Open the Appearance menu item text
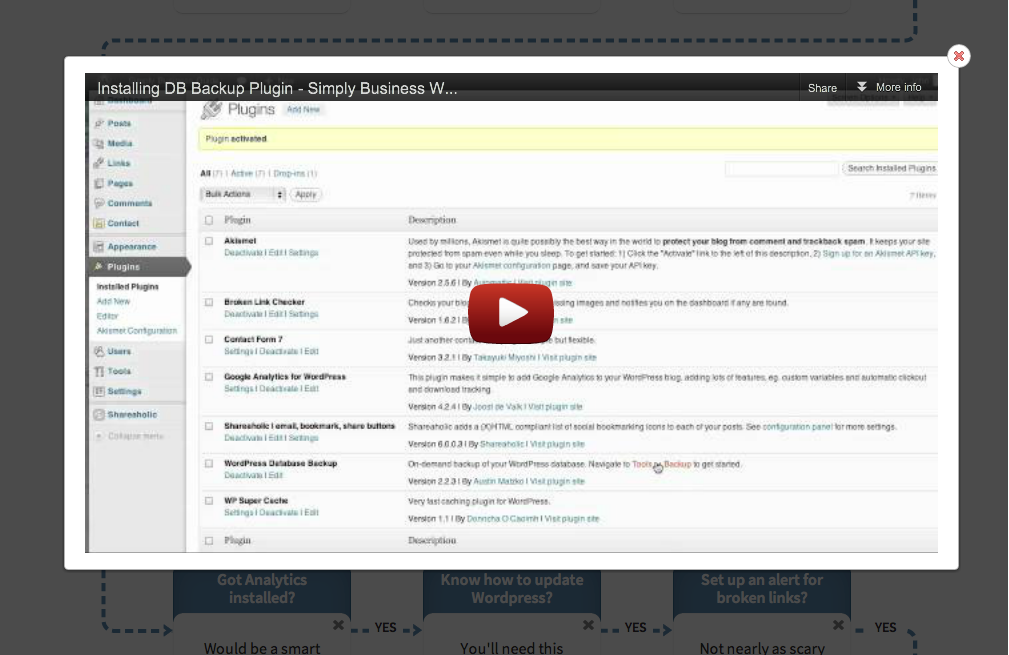 [132, 247]
